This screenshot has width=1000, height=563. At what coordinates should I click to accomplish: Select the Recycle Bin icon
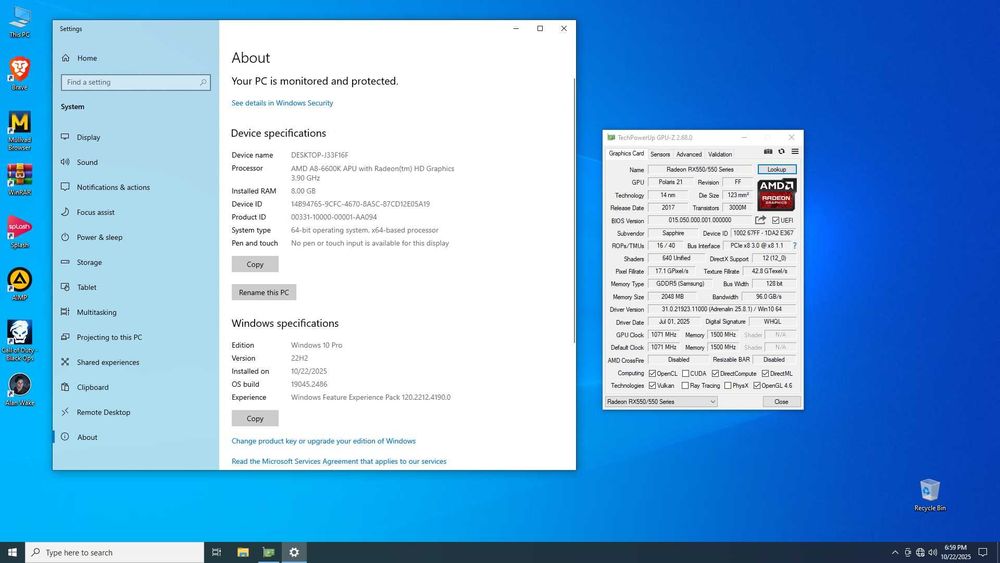tap(930, 495)
